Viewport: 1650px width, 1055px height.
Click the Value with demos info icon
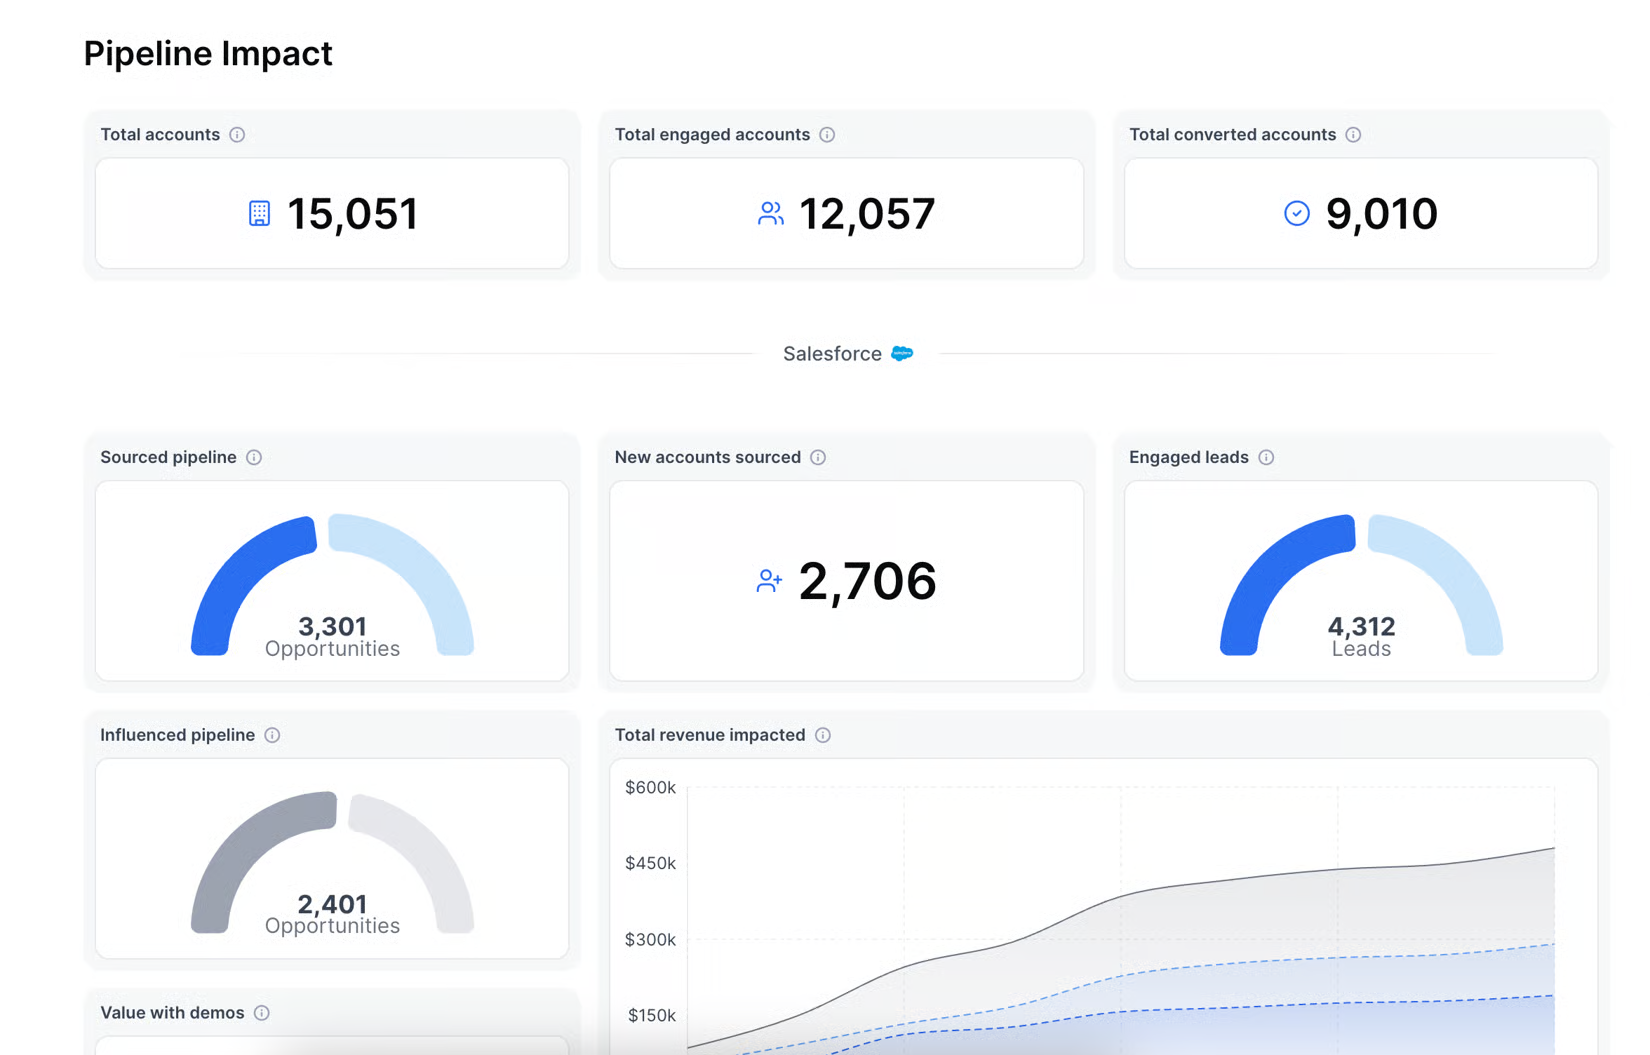coord(262,1013)
